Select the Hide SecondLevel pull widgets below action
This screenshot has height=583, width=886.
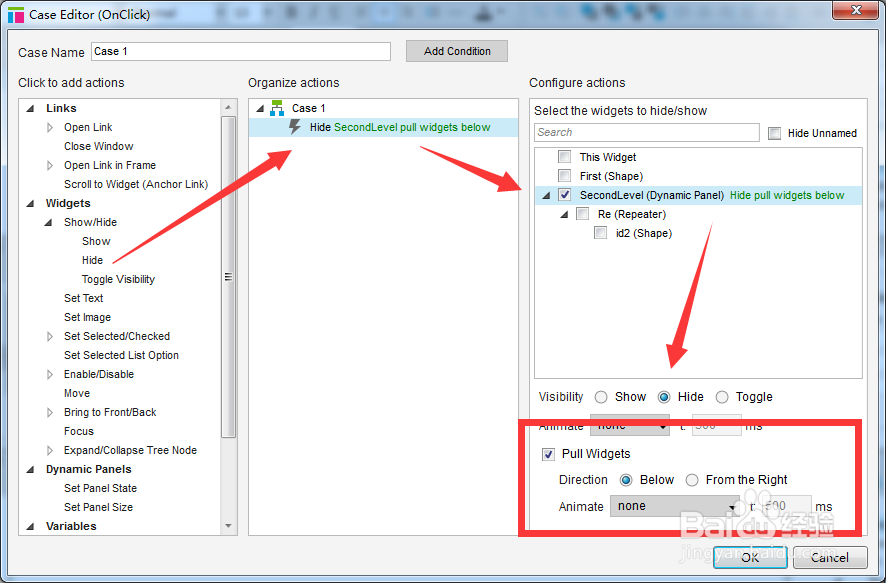coord(383,127)
